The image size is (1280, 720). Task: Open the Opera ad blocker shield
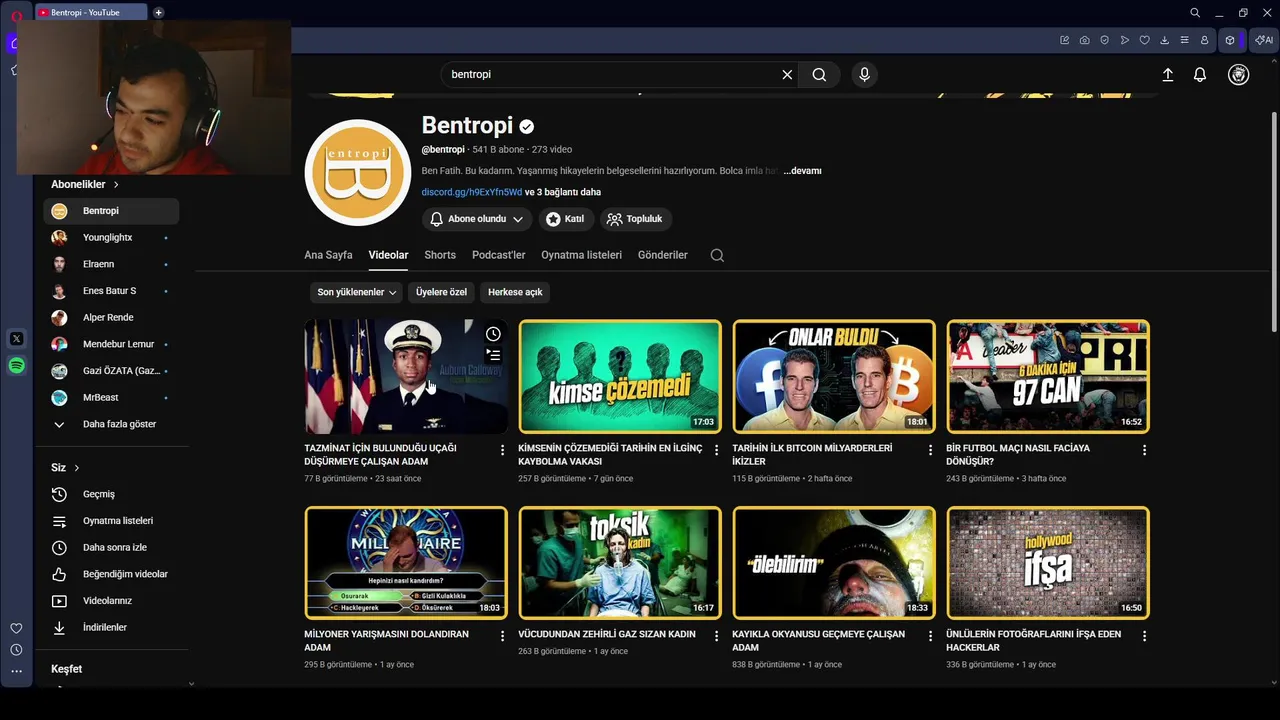(x=1105, y=40)
